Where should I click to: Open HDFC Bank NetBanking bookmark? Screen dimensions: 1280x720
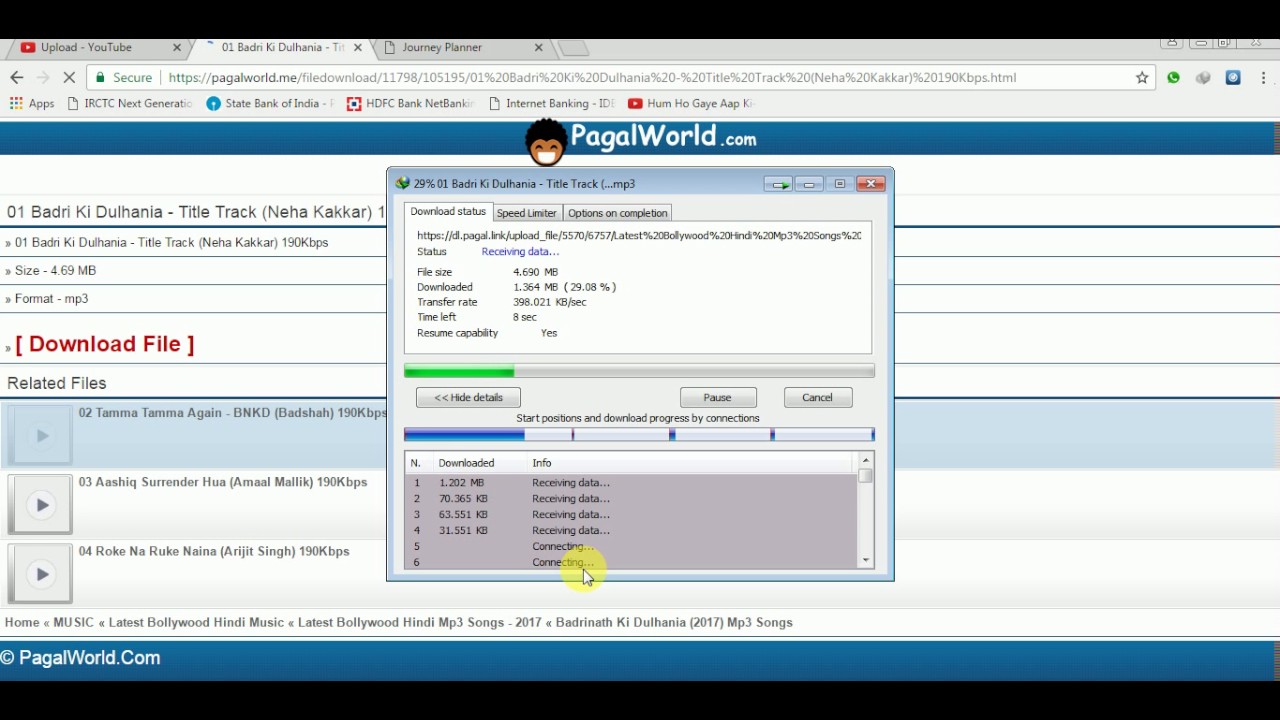(409, 103)
